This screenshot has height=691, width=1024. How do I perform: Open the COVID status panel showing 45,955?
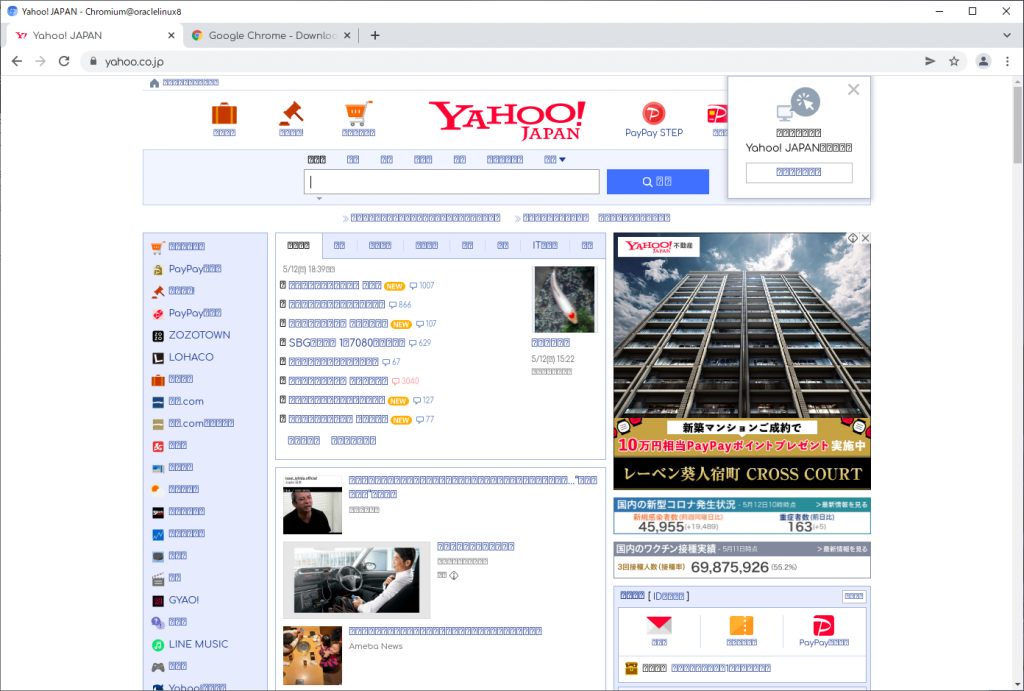742,516
